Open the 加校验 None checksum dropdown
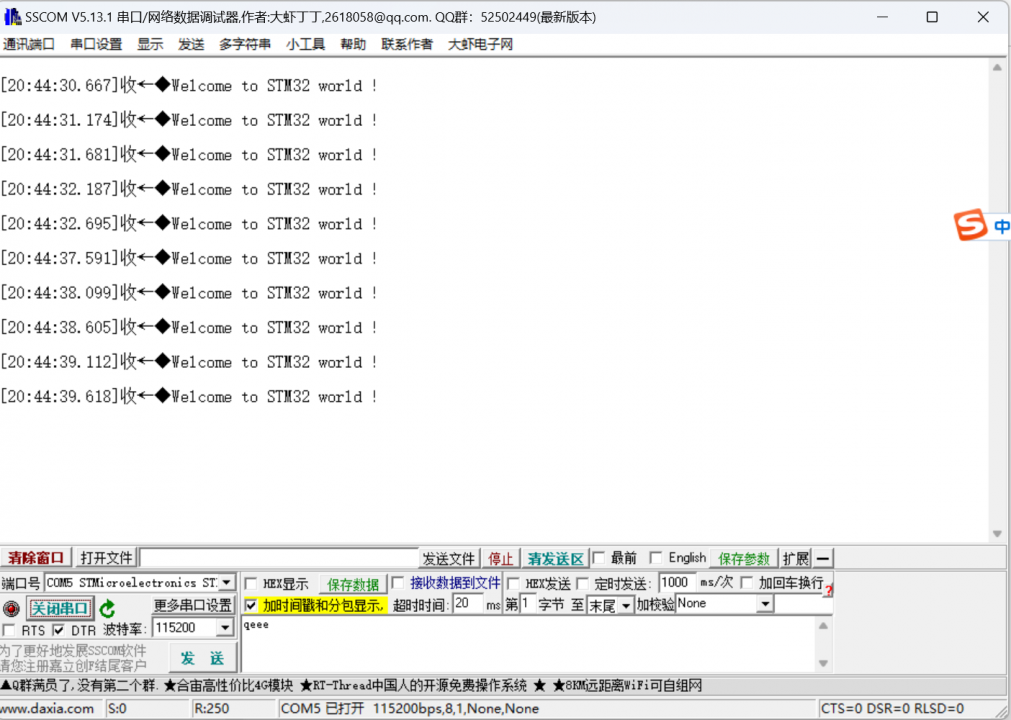 pos(766,603)
